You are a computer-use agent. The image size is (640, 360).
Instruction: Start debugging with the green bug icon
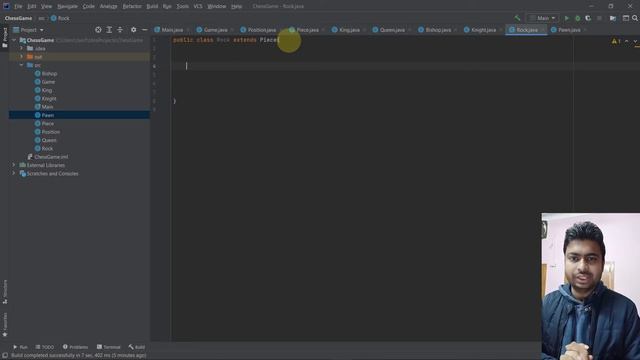coord(578,18)
